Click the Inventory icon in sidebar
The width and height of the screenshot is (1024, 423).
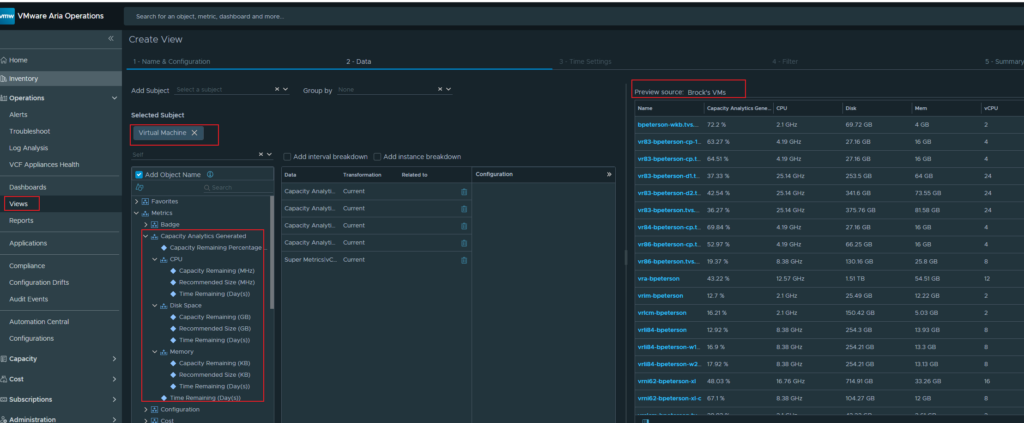tap(4, 78)
